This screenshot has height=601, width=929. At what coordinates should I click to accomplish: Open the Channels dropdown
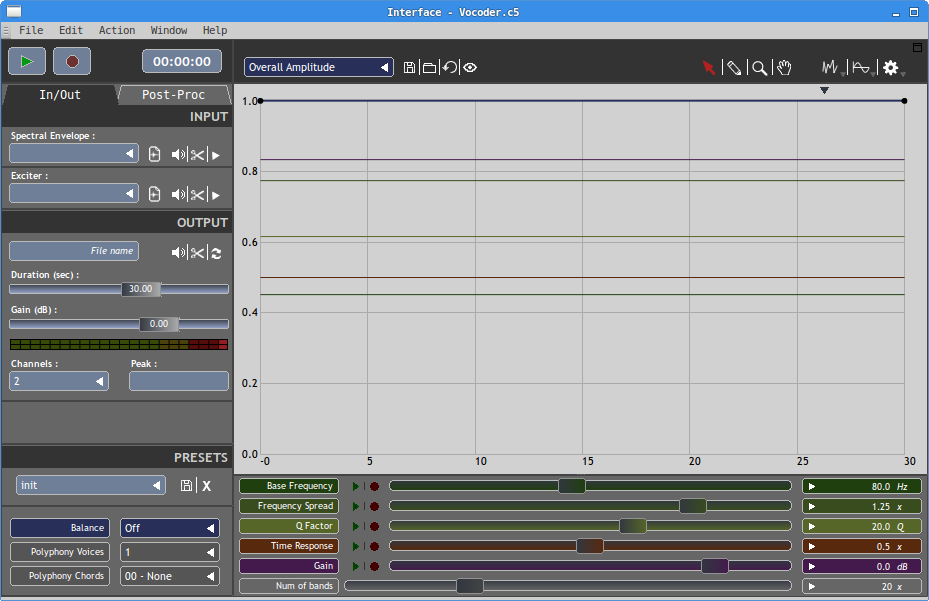[x=59, y=381]
